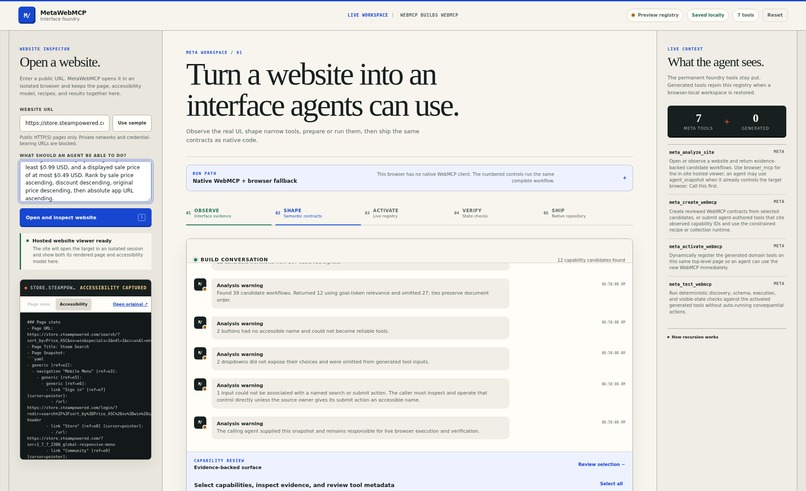Image resolution: width=806 pixels, height=491 pixels.
Task: Expand the Run Path panel plus icon
Action: (x=625, y=178)
